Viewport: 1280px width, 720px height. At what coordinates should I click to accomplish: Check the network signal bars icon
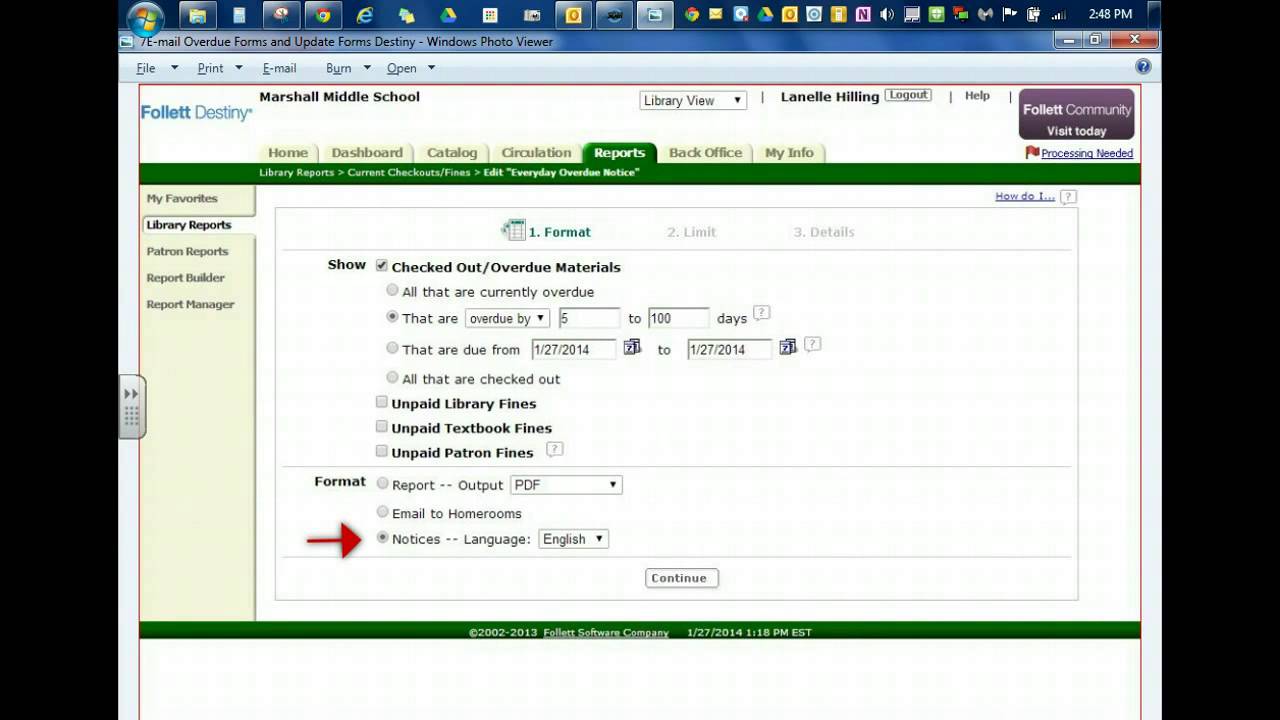[1058, 14]
